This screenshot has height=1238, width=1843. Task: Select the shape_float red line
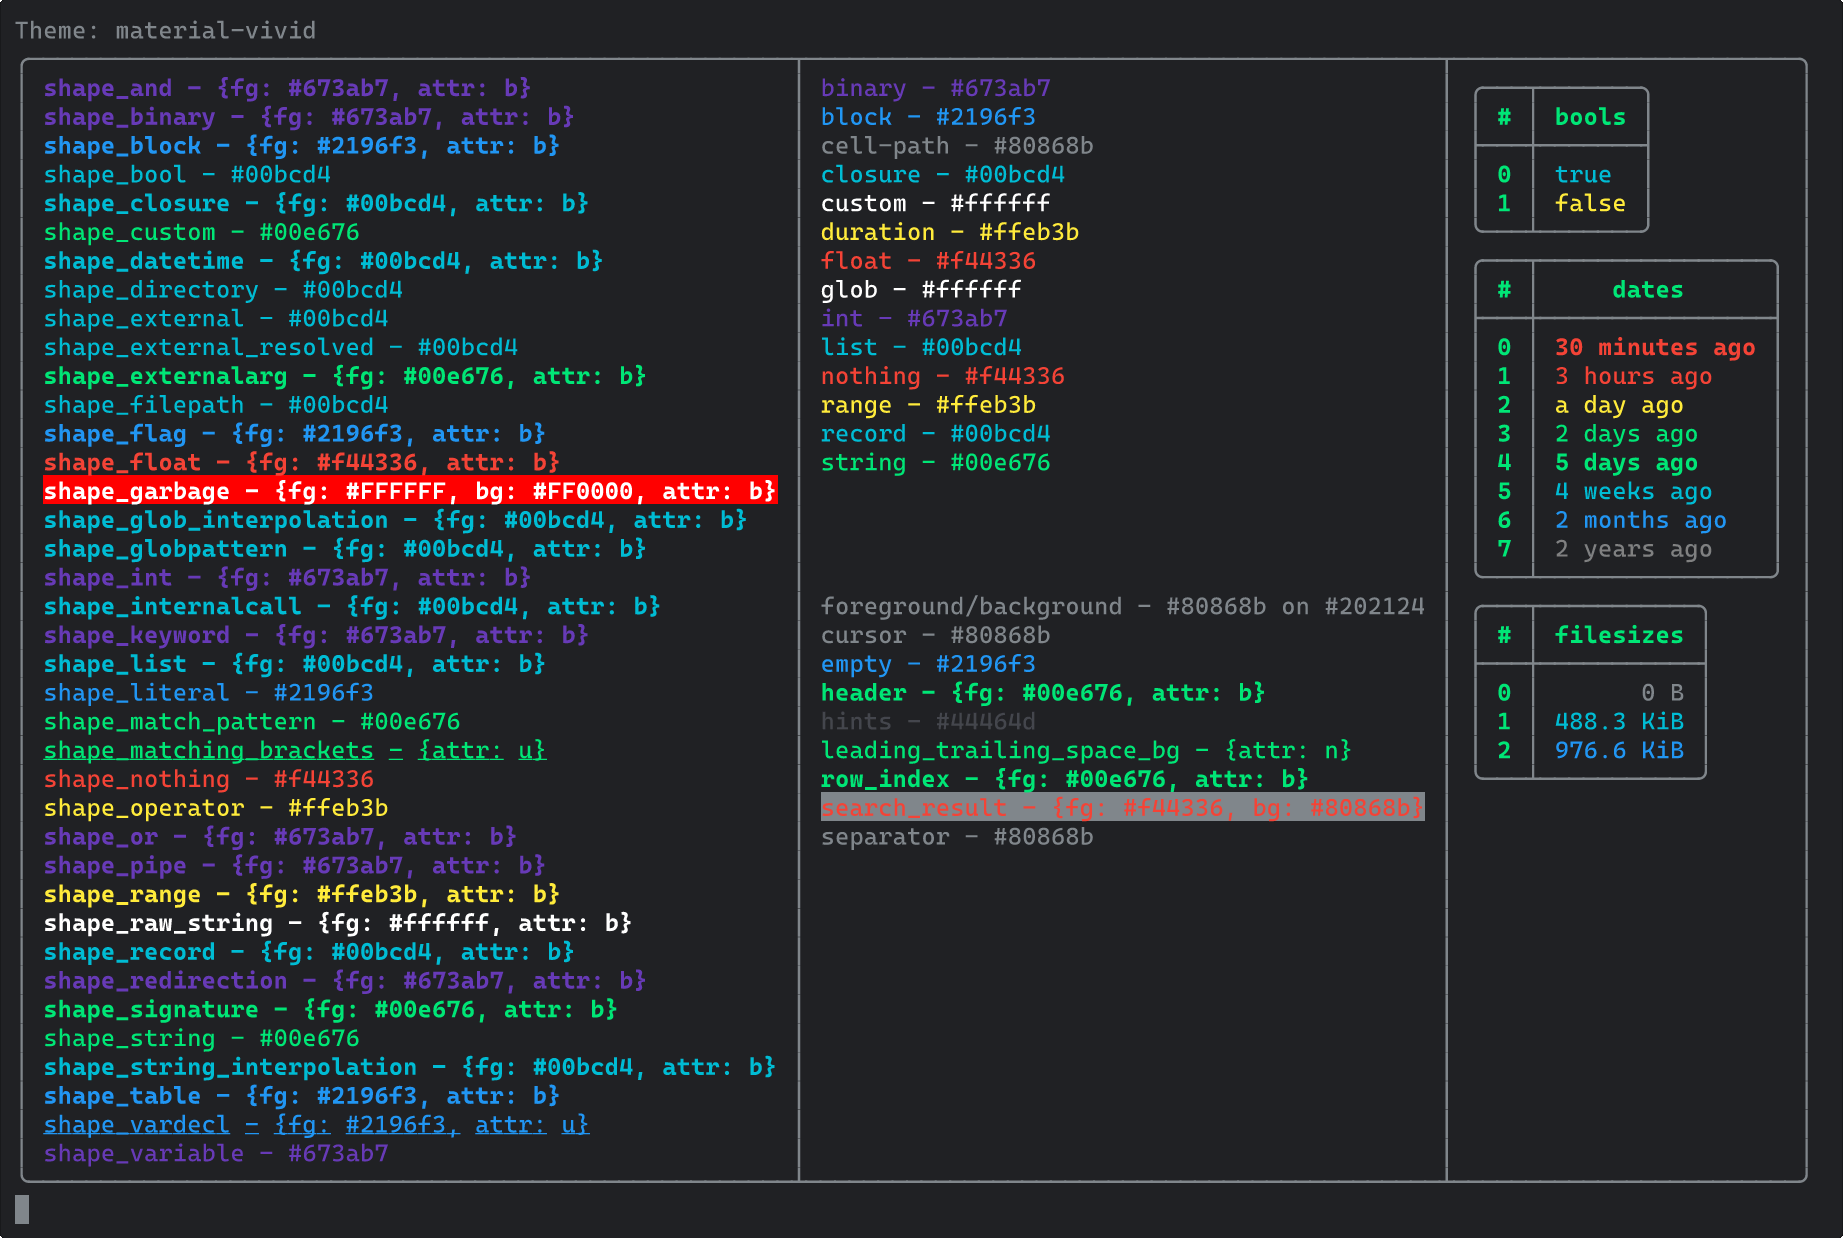[x=301, y=463]
